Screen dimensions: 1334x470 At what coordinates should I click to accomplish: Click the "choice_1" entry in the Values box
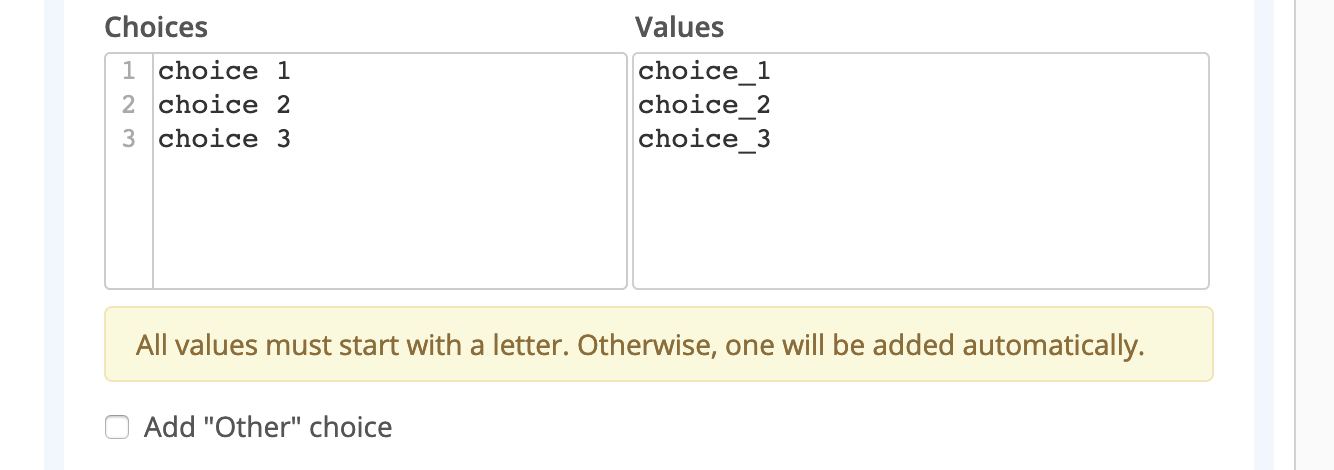point(704,71)
